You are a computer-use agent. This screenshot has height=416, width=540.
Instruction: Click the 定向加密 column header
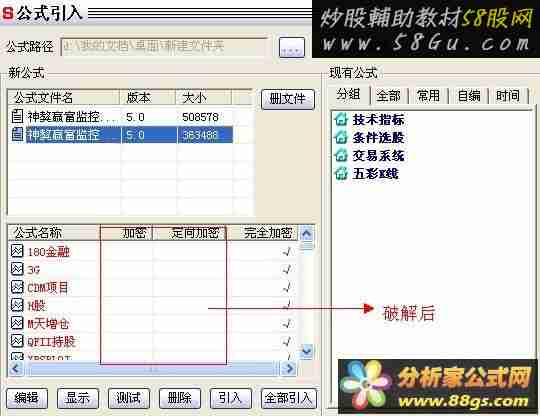189,233
